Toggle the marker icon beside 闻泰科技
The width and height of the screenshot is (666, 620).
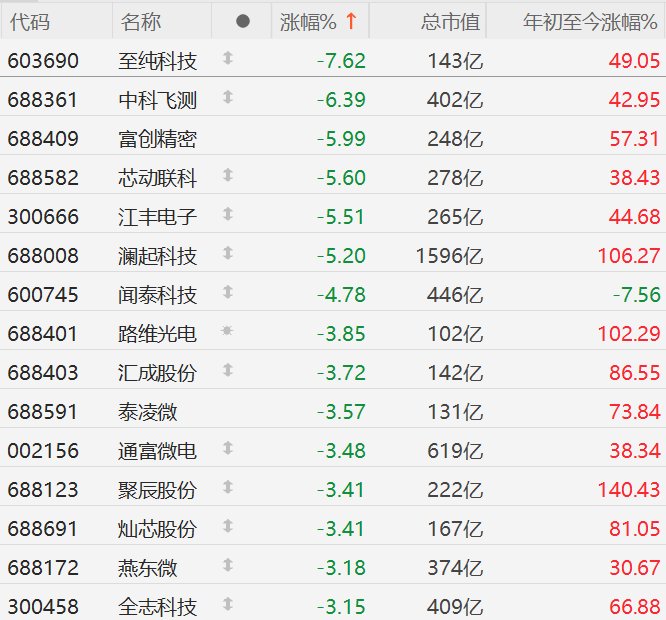click(x=228, y=293)
